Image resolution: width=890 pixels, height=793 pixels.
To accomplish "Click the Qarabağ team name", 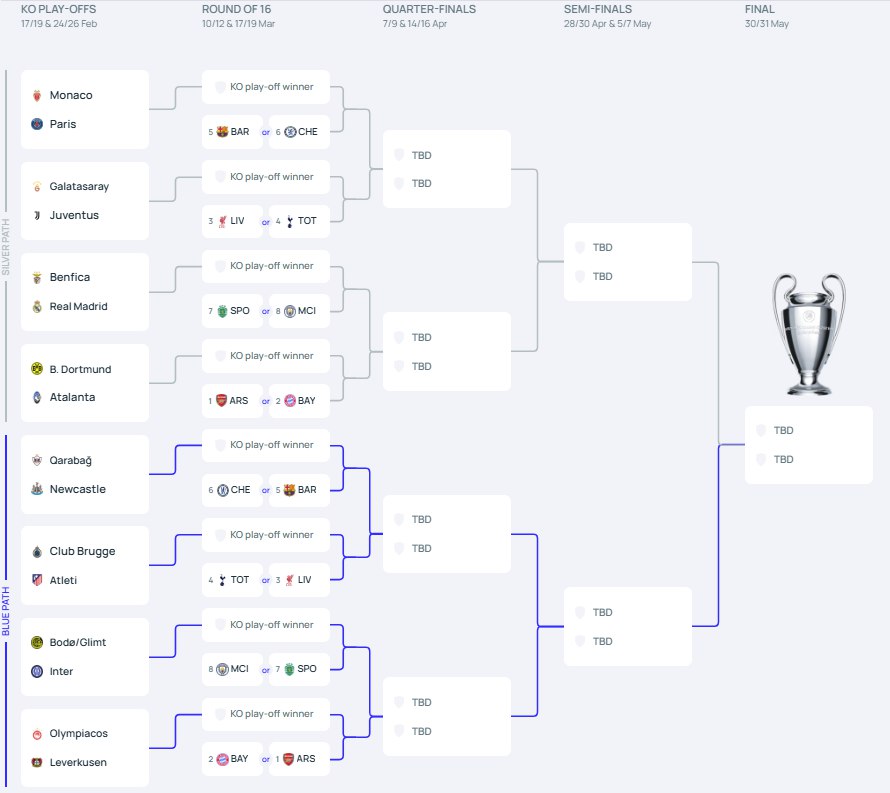I will (x=71, y=461).
